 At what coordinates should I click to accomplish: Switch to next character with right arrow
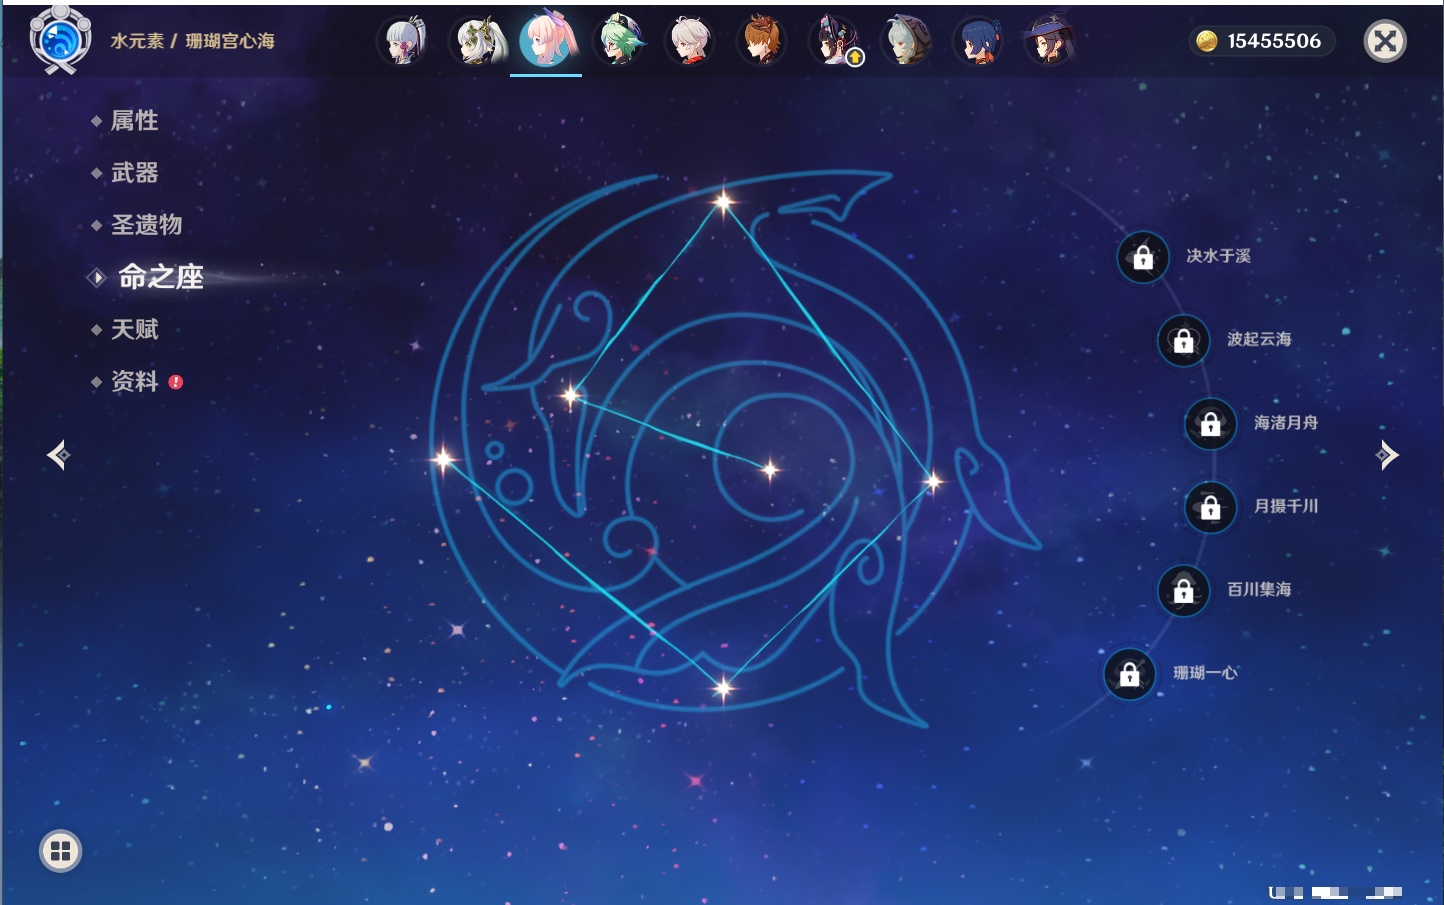1387,455
